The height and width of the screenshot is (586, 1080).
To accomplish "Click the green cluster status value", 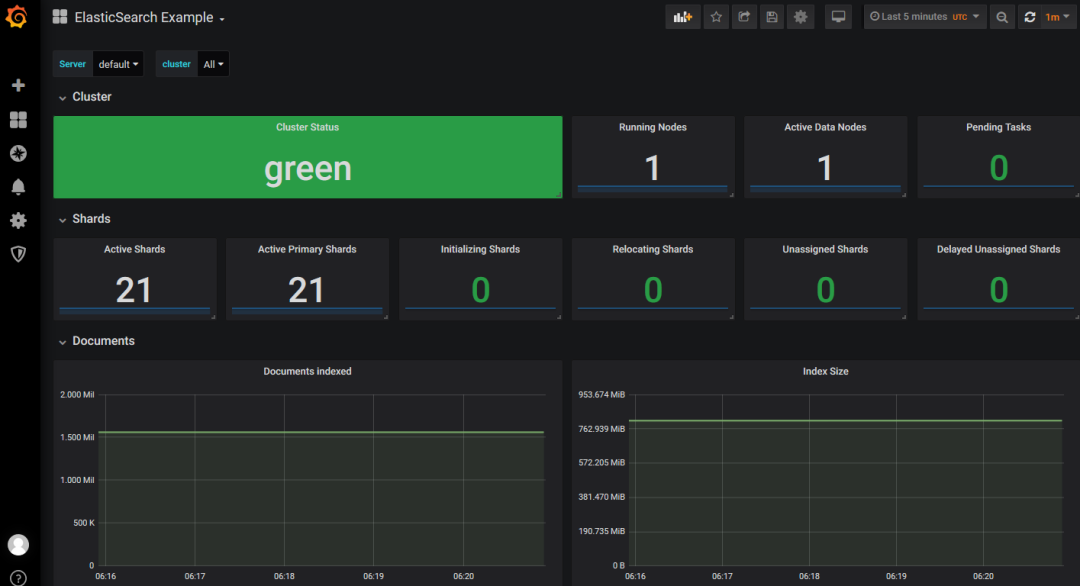I will click(x=308, y=169).
